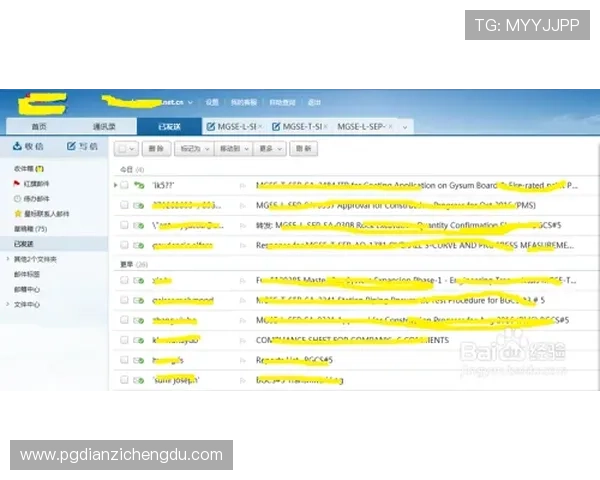Open the 设置 settings link
This screenshot has width=600, height=480.
pos(212,102)
